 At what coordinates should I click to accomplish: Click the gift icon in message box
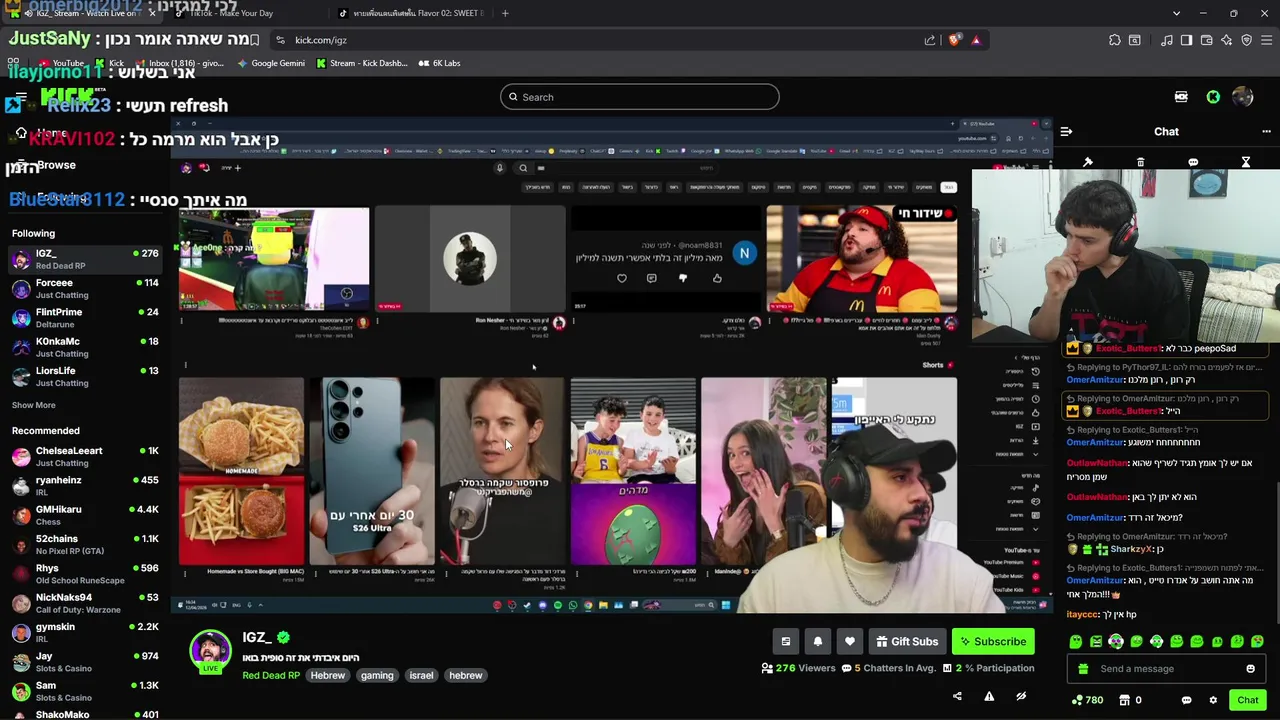click(x=1083, y=669)
